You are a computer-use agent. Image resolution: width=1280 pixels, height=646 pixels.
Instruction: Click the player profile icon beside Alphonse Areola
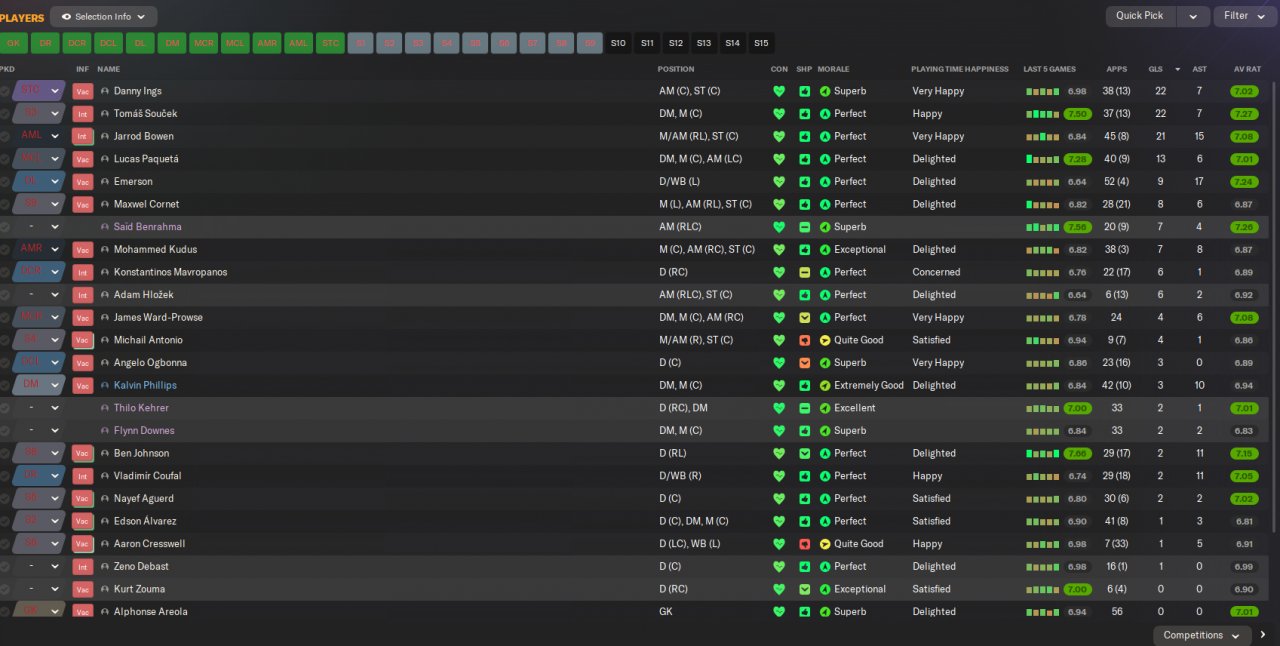coord(105,611)
